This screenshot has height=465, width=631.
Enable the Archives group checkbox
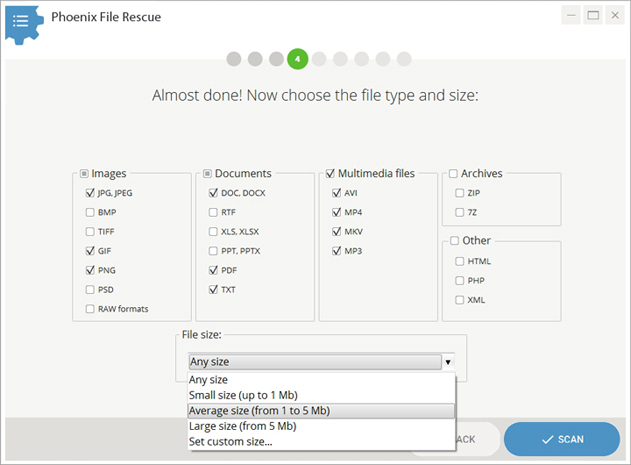[454, 174]
